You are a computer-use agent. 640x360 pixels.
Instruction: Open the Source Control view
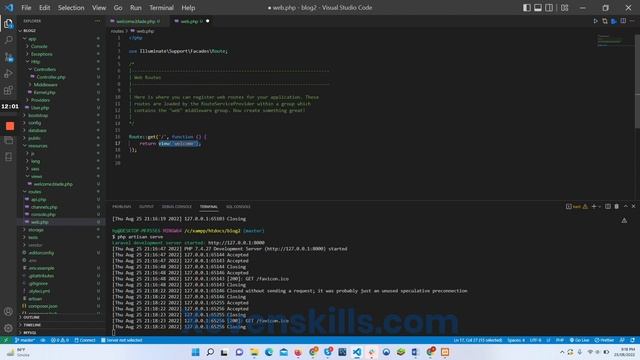pyautogui.click(x=8, y=57)
